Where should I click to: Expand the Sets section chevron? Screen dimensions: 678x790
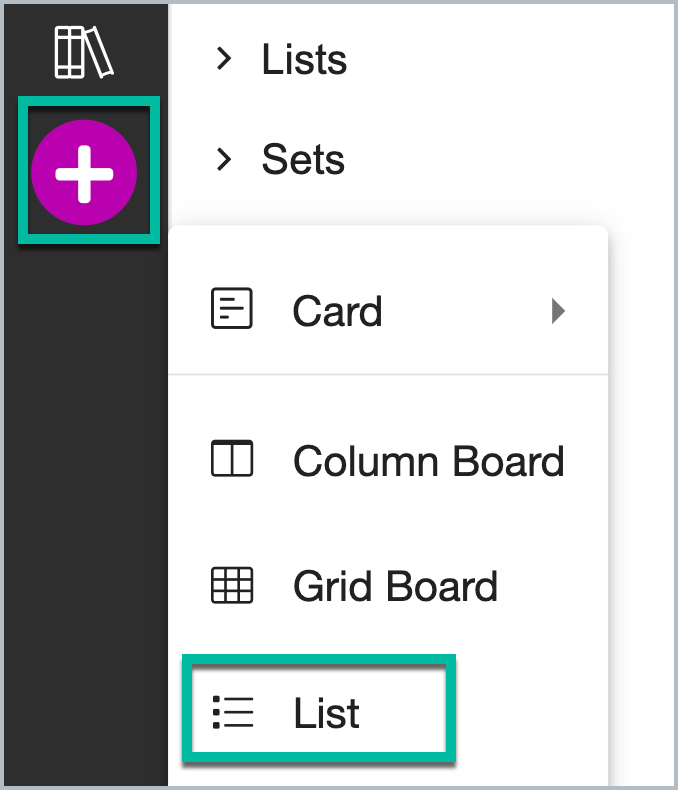(x=224, y=159)
